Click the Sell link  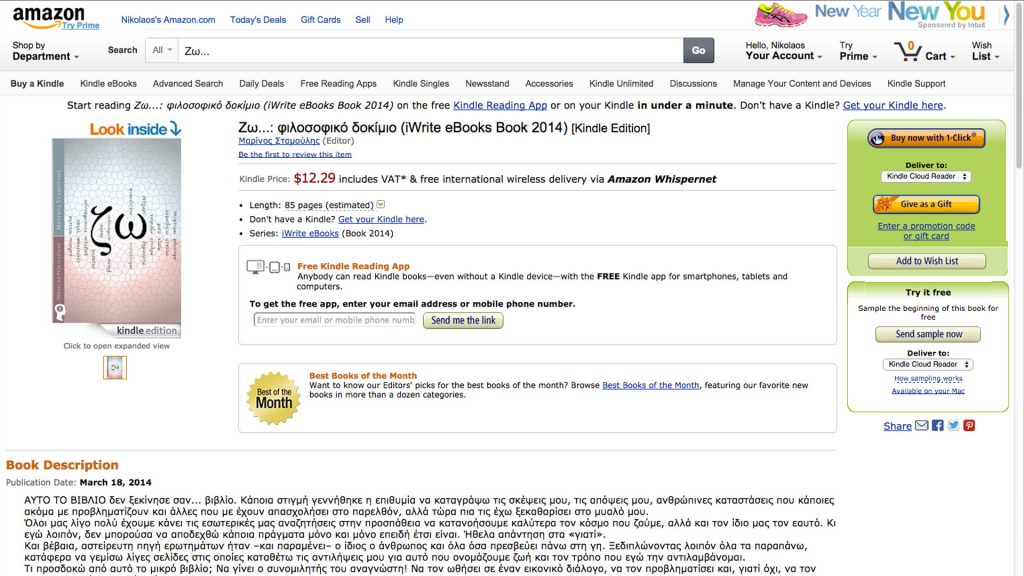pyautogui.click(x=362, y=20)
